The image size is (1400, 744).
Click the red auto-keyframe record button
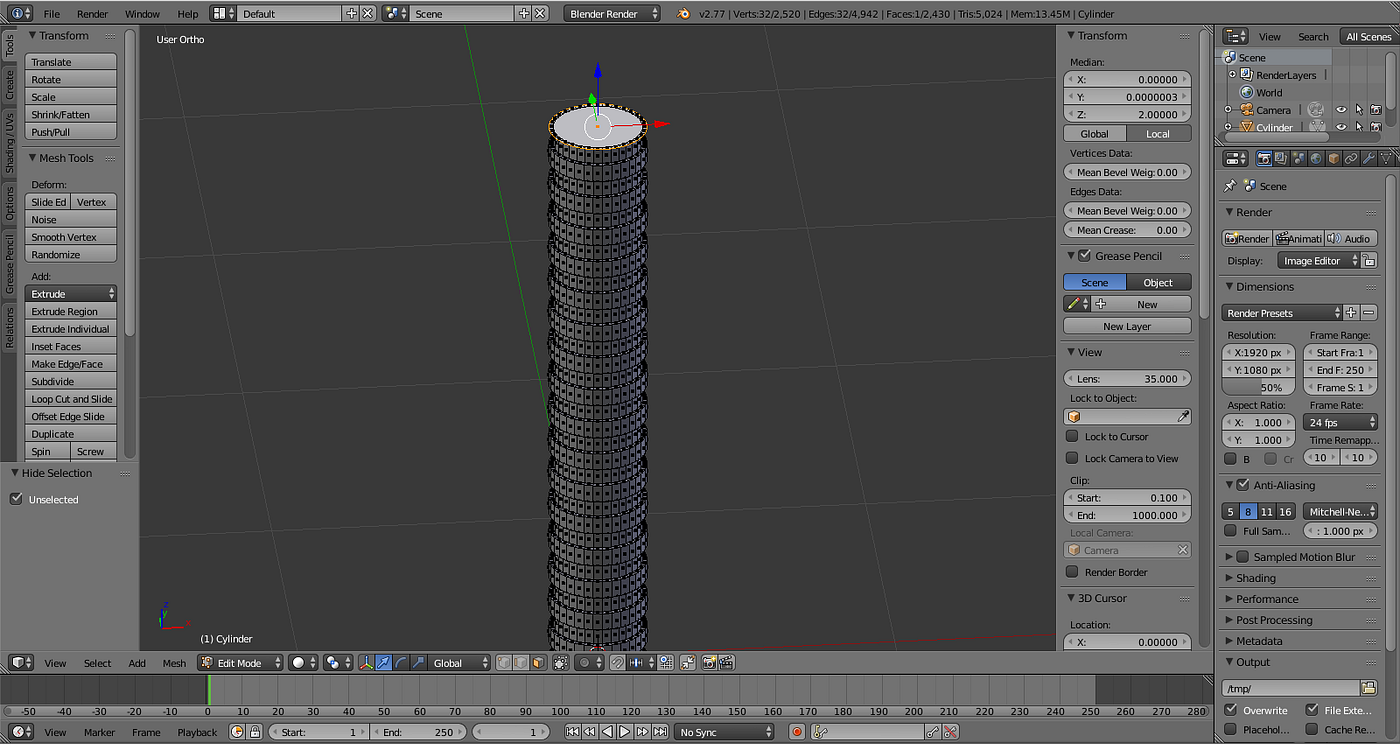[x=797, y=732]
